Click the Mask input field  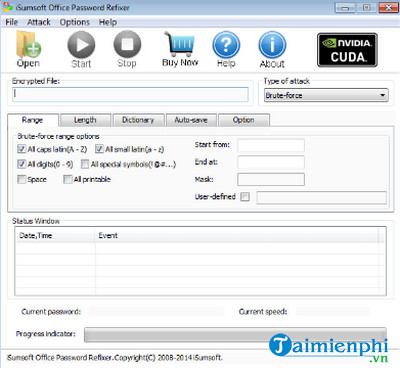tap(271, 179)
